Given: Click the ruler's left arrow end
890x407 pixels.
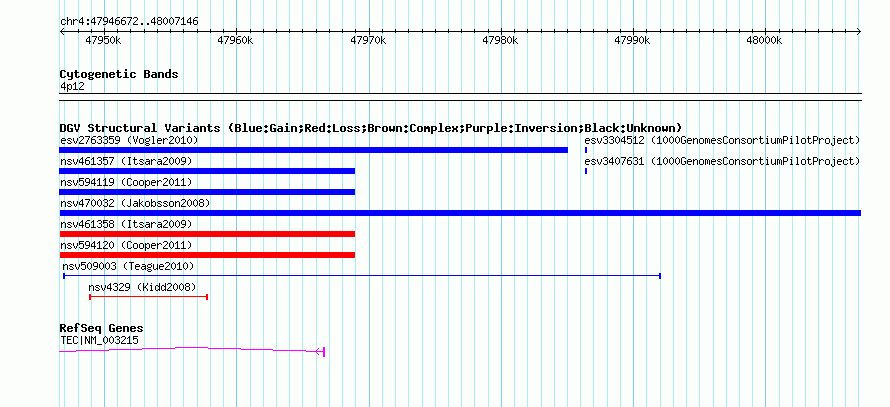Looking at the screenshot, I should 62,31.
